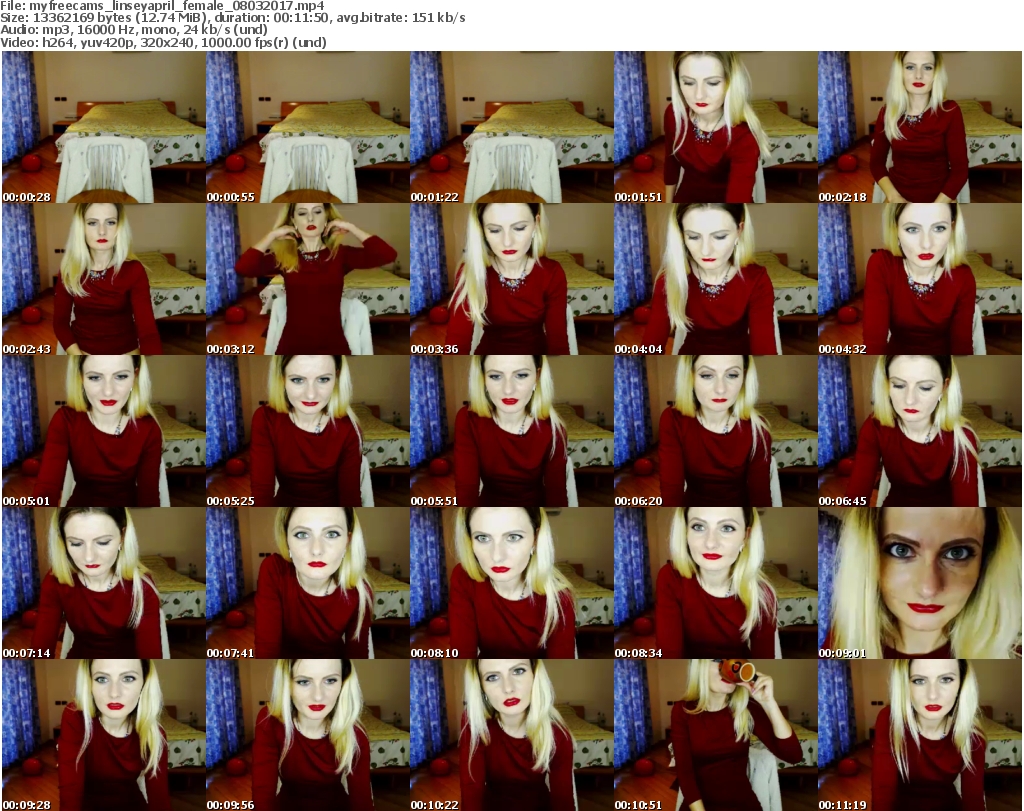Select the thumbnail stamped 00:00:28
The width and height of the screenshot is (1024, 811).
point(103,127)
